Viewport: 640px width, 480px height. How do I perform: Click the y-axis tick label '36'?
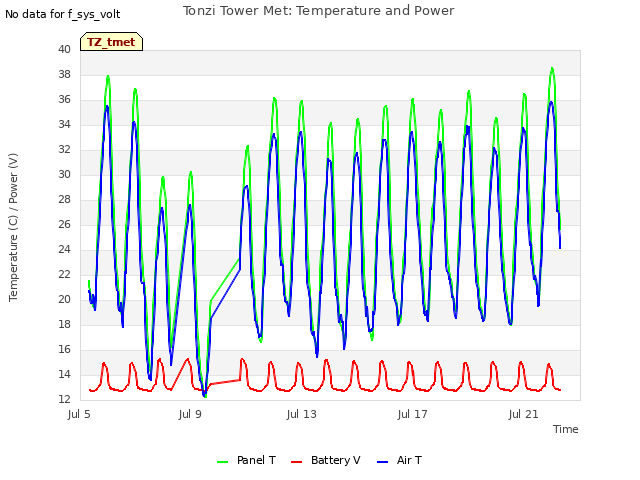tap(64, 99)
